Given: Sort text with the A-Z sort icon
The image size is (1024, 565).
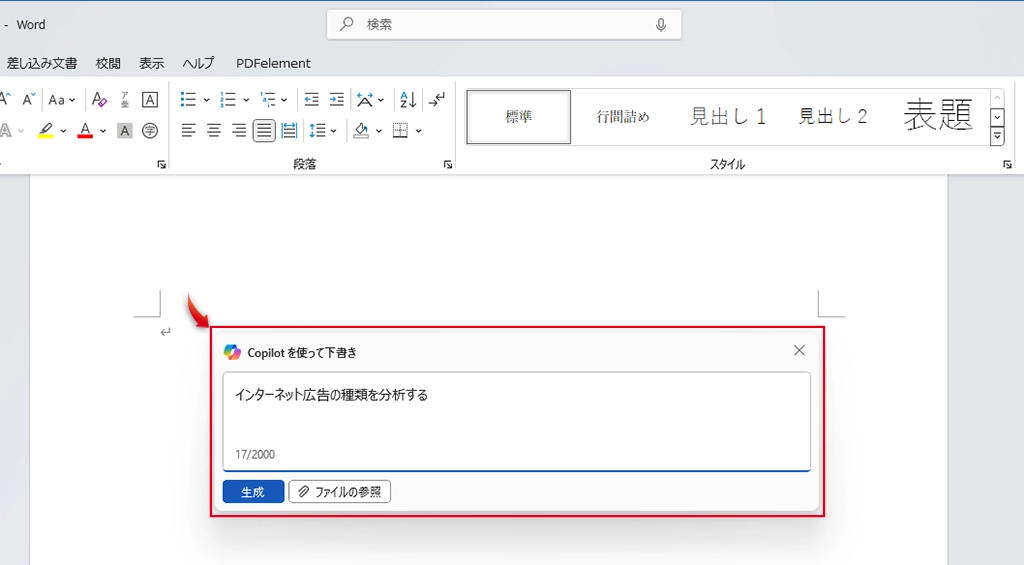Looking at the screenshot, I should [408, 99].
